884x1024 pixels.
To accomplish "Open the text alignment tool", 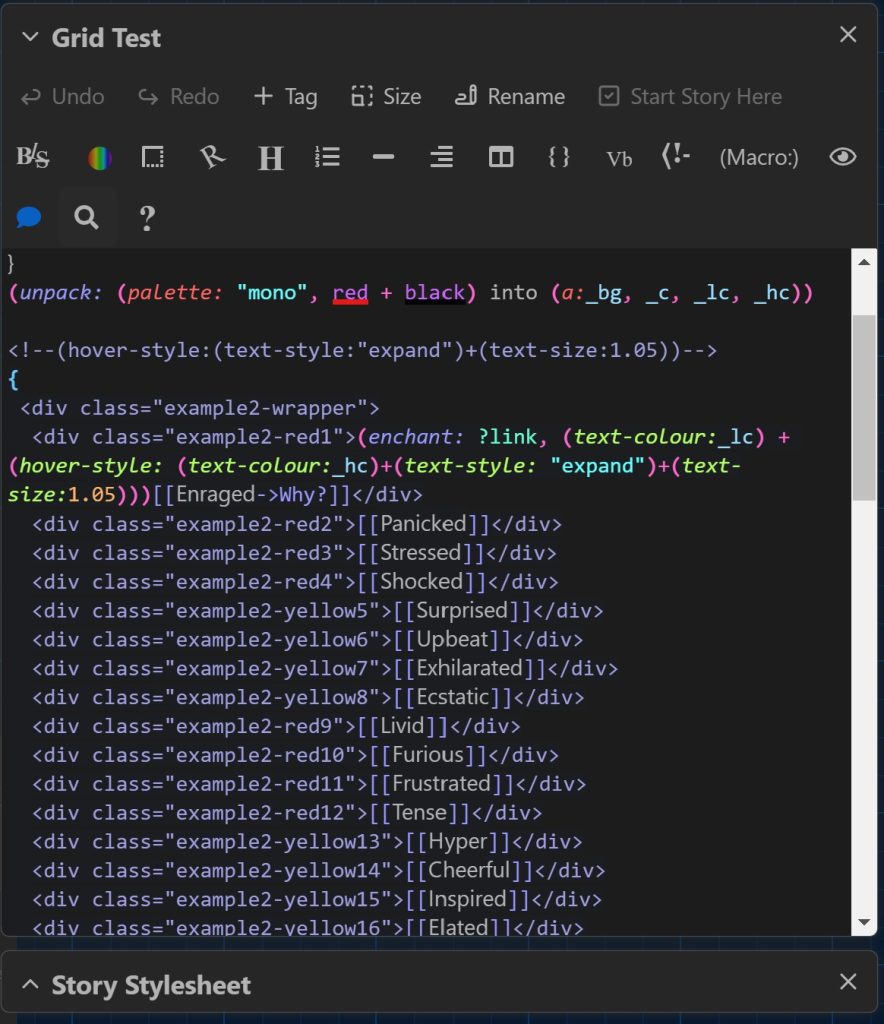I will [441, 157].
